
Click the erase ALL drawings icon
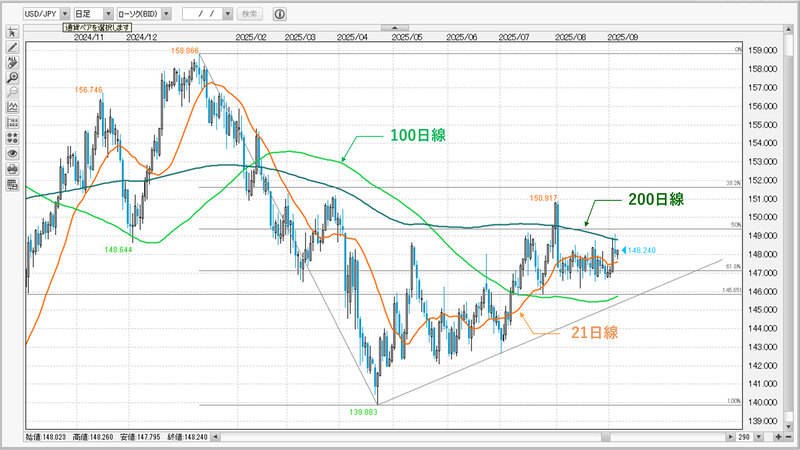pos(12,62)
